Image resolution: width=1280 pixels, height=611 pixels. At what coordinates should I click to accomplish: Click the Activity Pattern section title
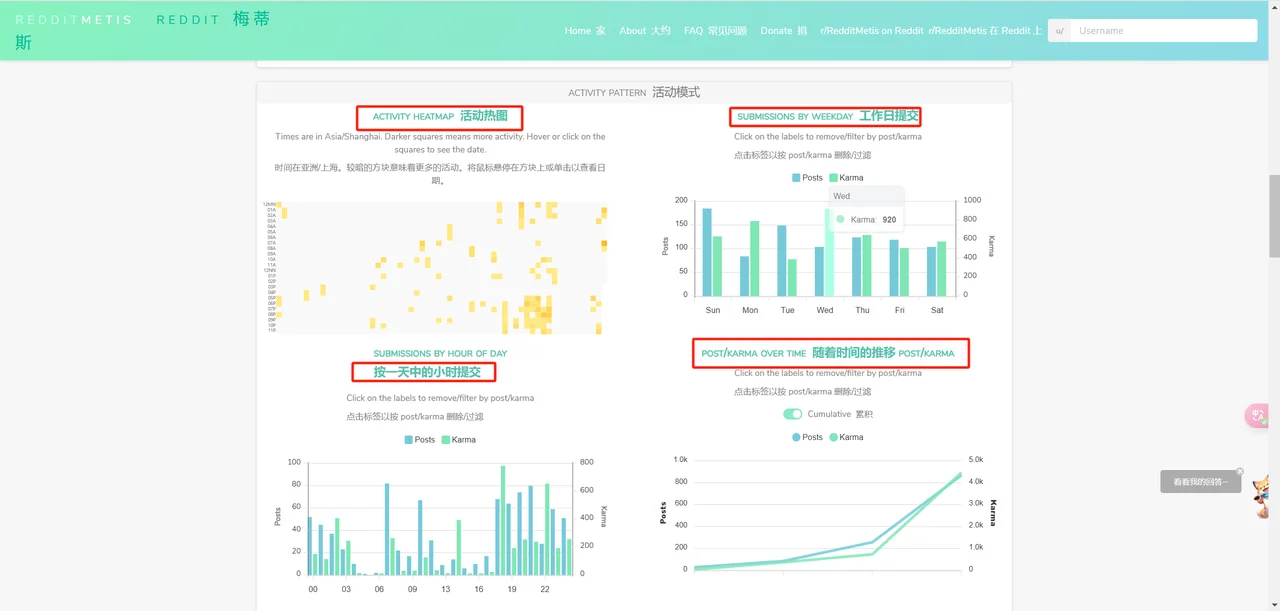pos(634,92)
